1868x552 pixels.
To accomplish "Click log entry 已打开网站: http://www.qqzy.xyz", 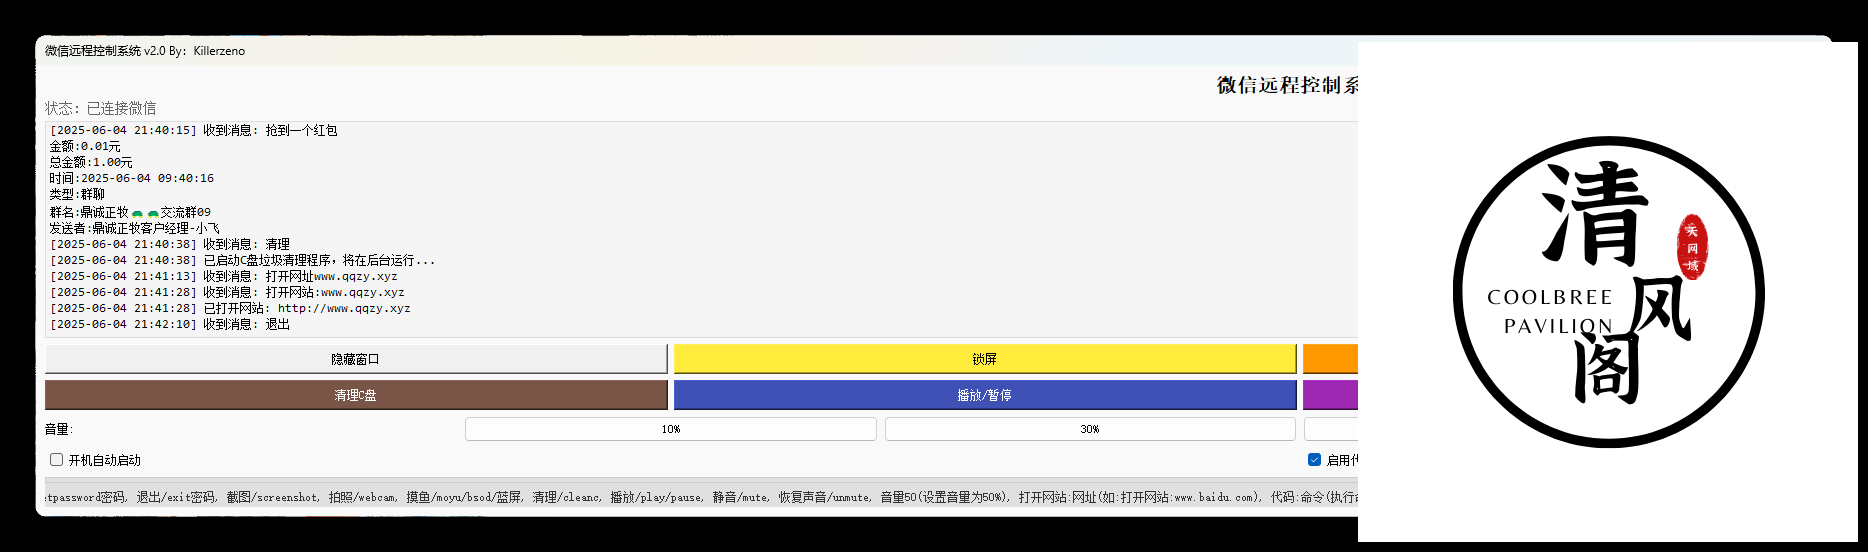I will pos(230,308).
